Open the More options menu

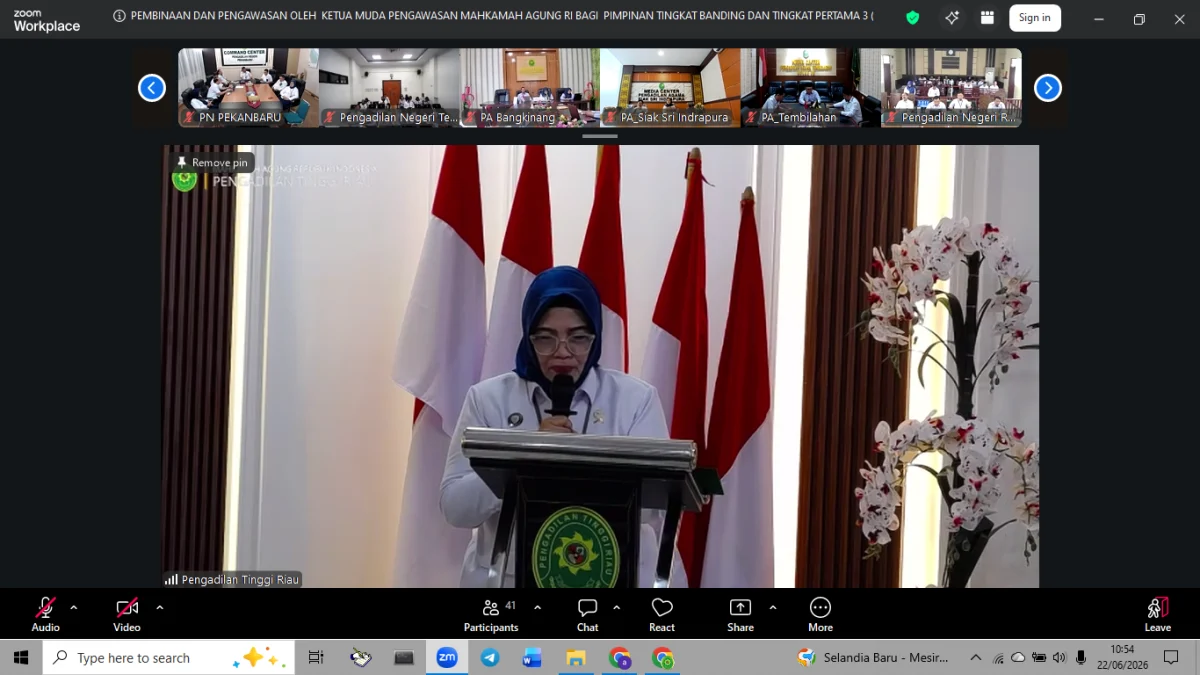pos(820,614)
